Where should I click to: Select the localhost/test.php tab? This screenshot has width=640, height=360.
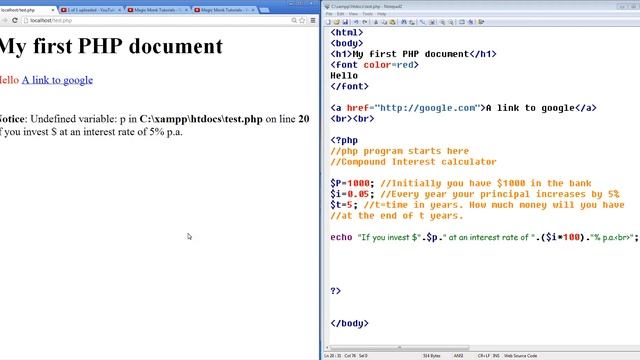[28, 10]
